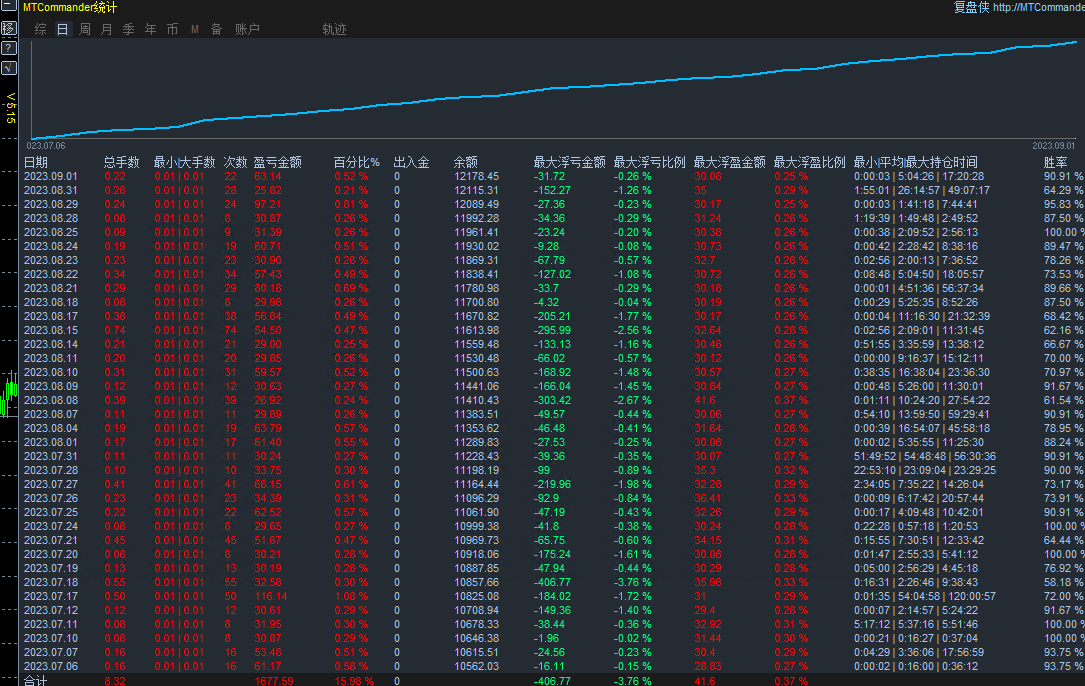Click the MTCommander统计 title
Image resolution: width=1085 pixels, height=686 pixels.
coord(70,8)
